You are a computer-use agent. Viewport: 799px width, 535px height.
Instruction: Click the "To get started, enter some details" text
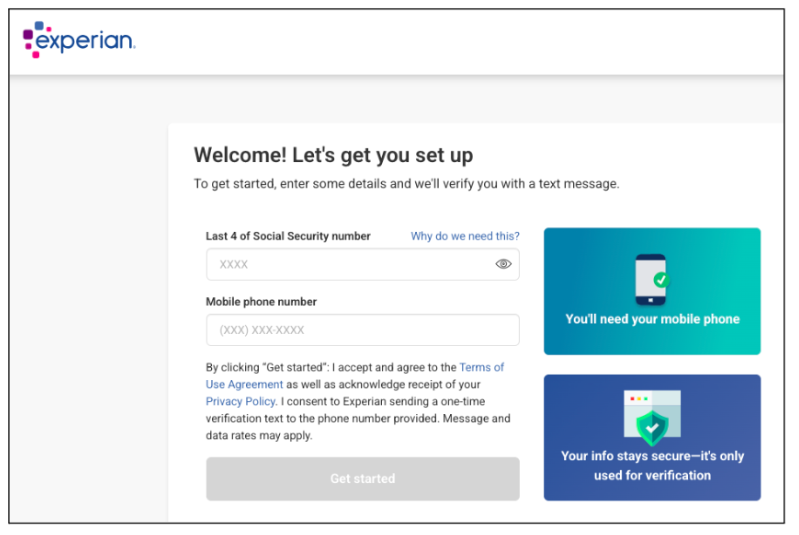pyautogui.click(x=406, y=183)
